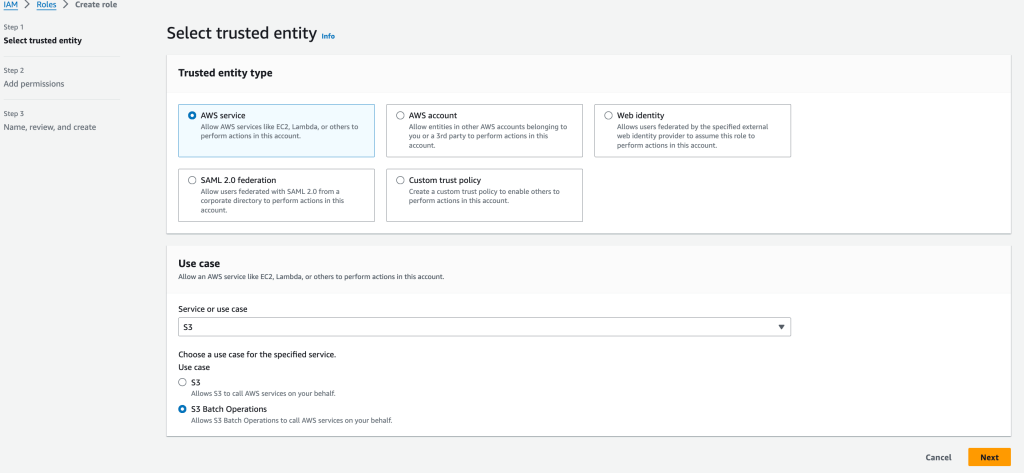The image size is (1024, 473).
Task: Click the dropdown arrow beside S3
Action: point(780,327)
